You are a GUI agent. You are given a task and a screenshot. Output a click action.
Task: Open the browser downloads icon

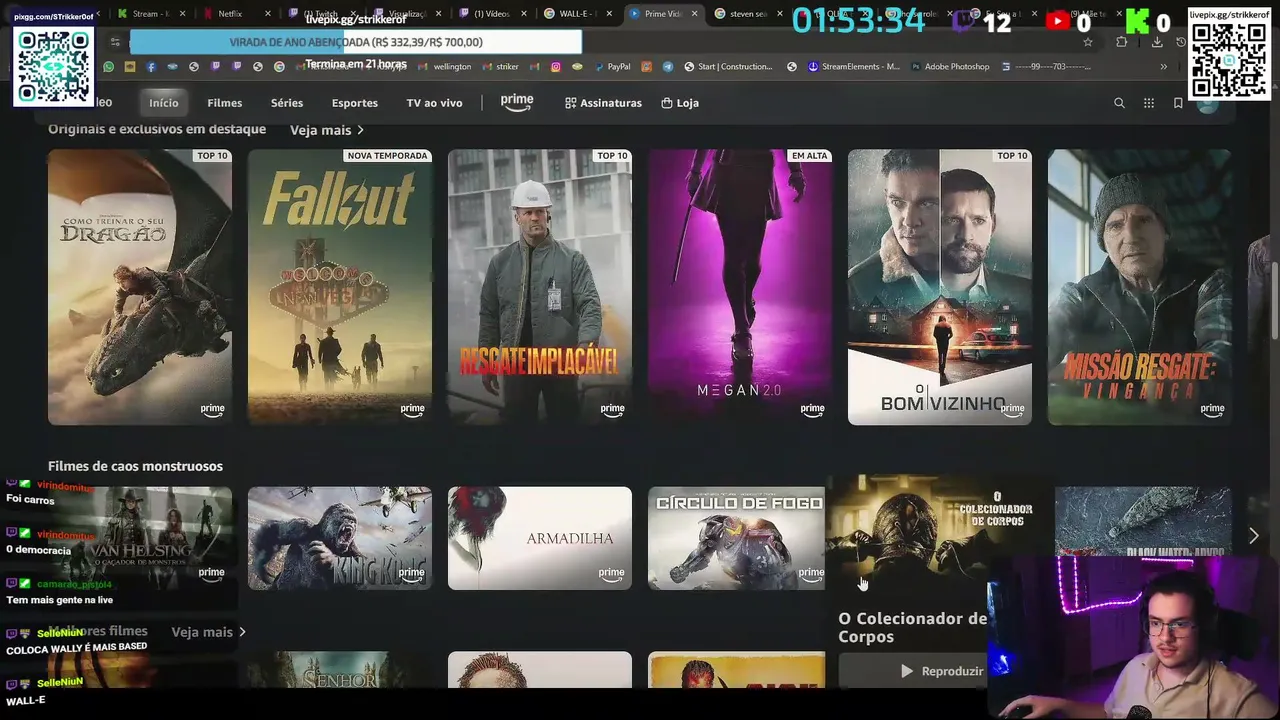click(1157, 42)
